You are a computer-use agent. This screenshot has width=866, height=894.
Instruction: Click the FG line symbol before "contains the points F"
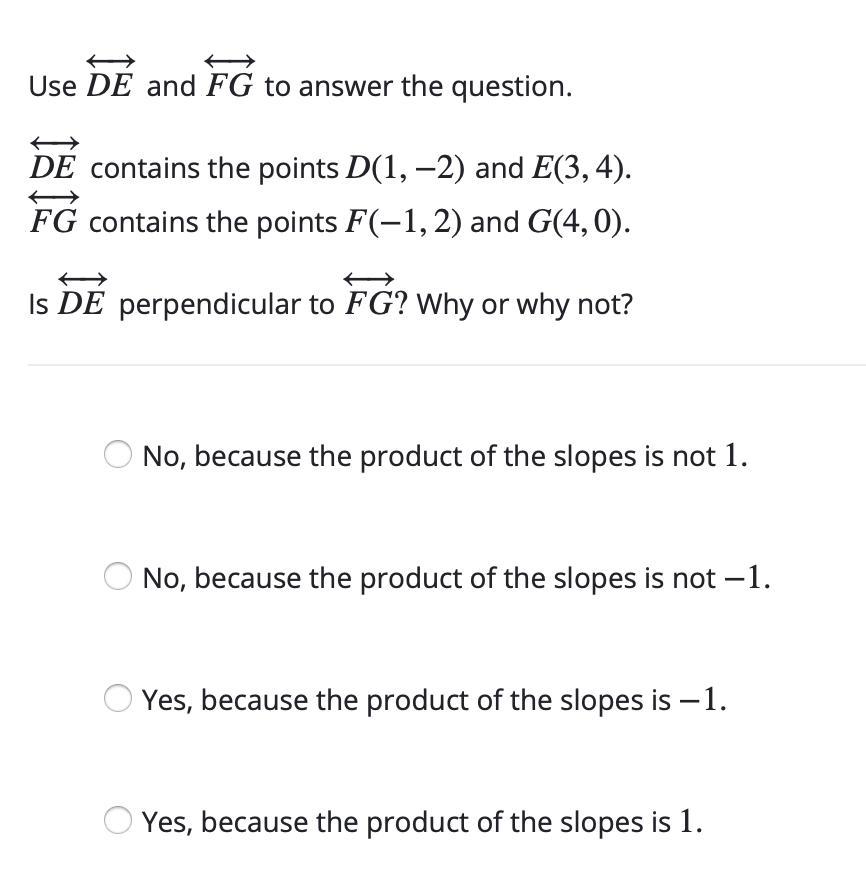(x=54, y=213)
